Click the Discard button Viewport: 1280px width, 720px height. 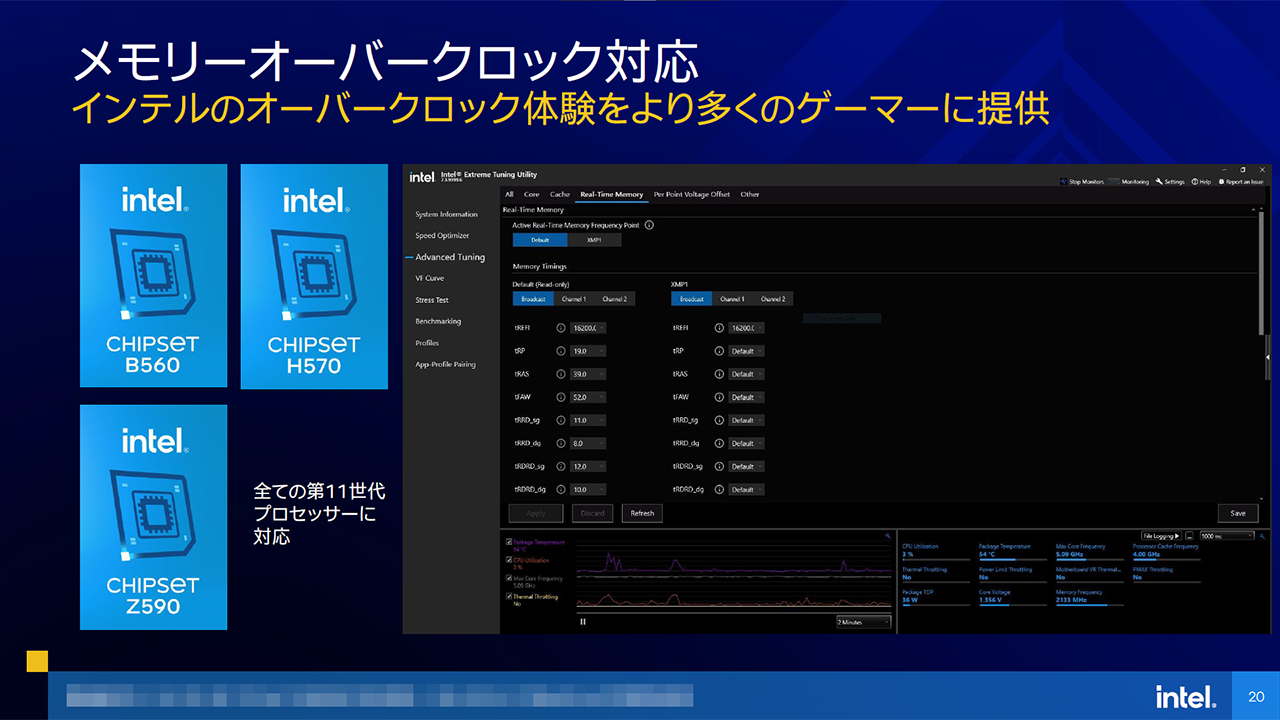point(592,513)
